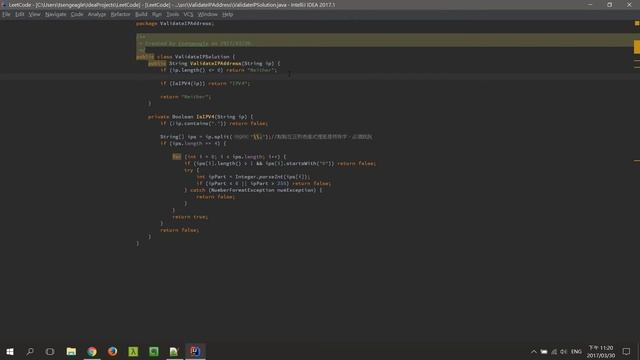Click the 'return true;' statement
Image resolution: width=640 pixels, height=360 pixels.
(x=190, y=217)
